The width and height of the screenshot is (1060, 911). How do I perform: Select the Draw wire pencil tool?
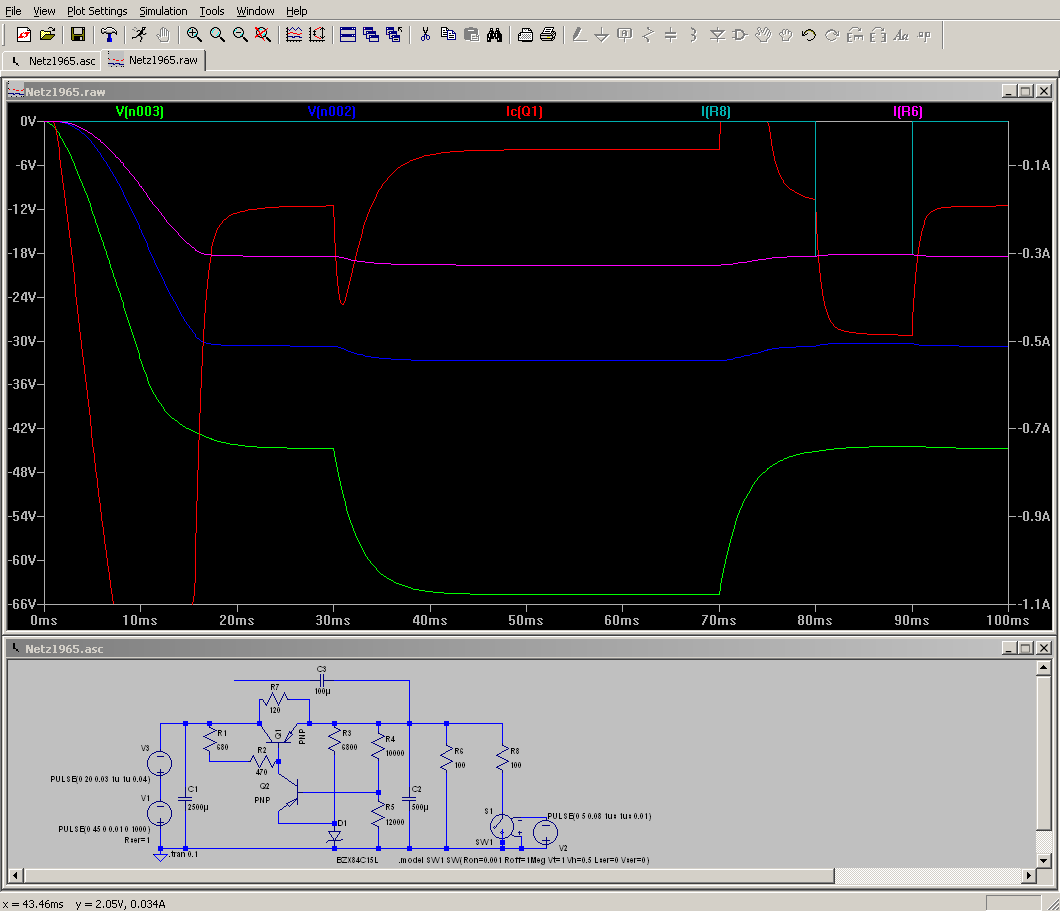coord(579,34)
